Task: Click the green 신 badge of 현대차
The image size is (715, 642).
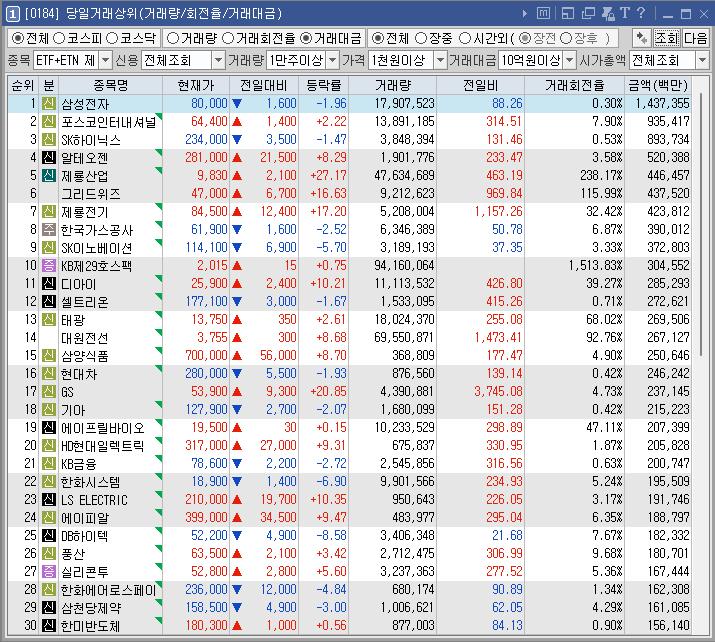Action: tap(49, 373)
